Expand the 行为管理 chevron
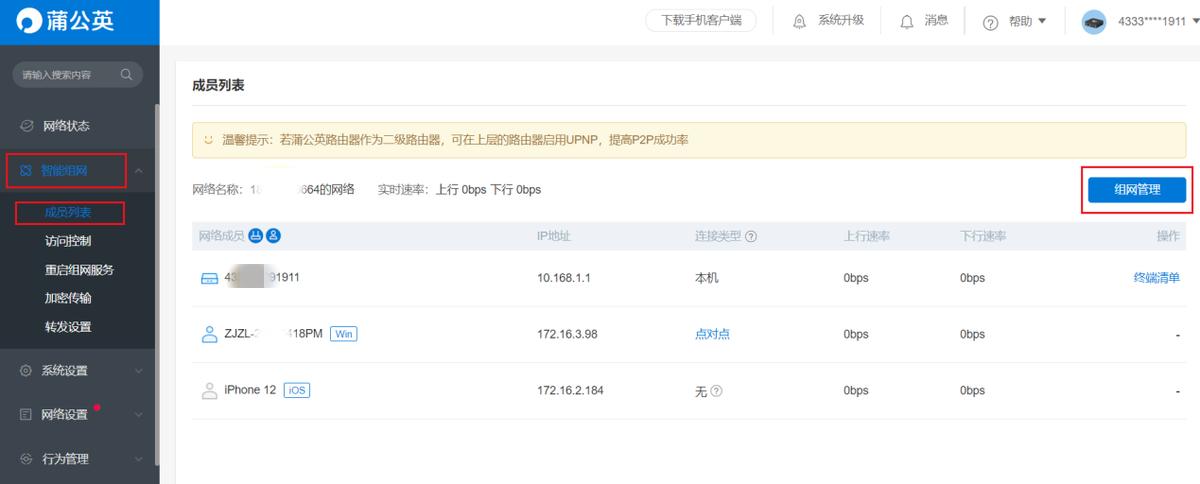Screen dimensions: 1200x484 [139, 459]
